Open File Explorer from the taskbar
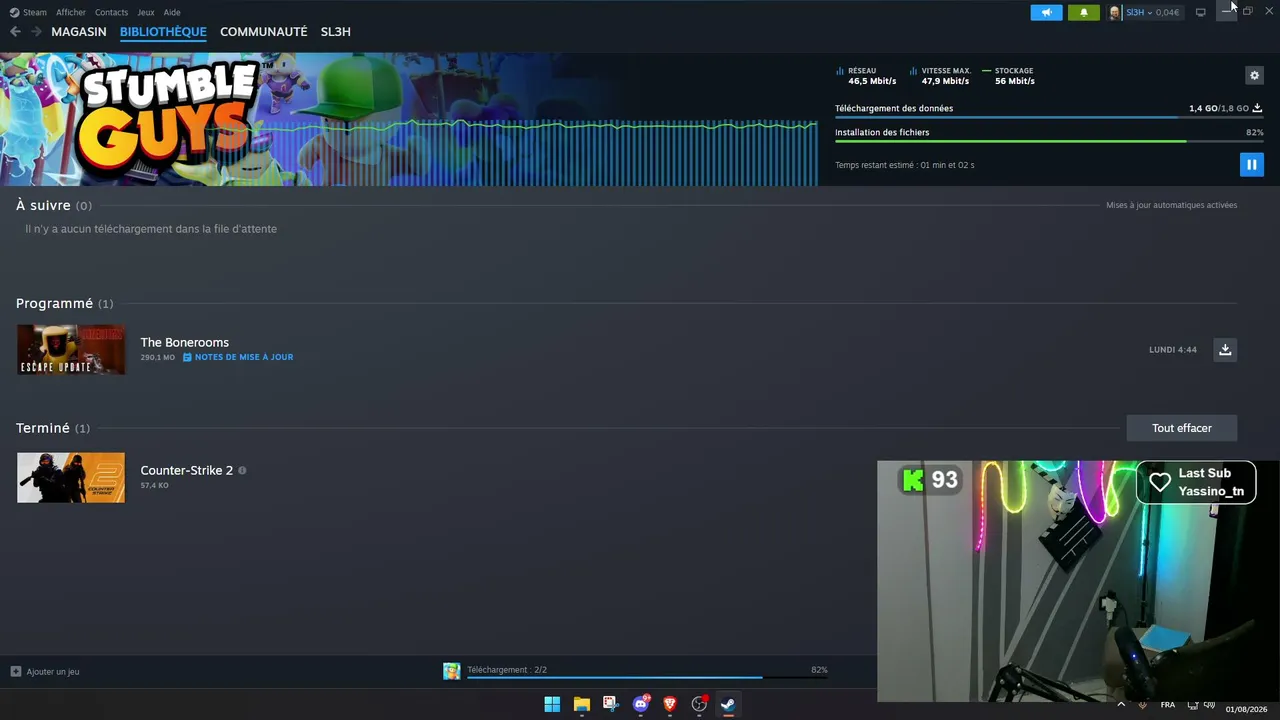1280x720 pixels. point(582,704)
